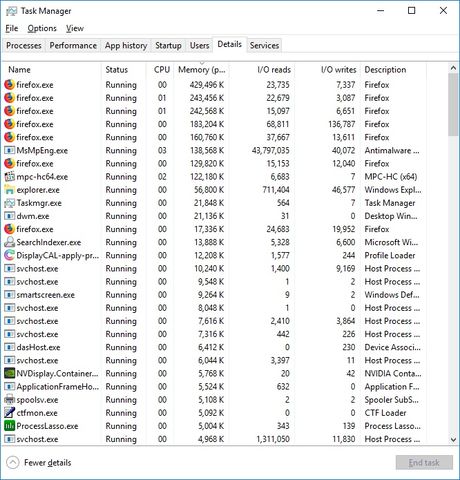Viewport: 460px width, 480px height.
Task: Click the Taskmgr.exe icon in the list
Action: click(x=9, y=203)
